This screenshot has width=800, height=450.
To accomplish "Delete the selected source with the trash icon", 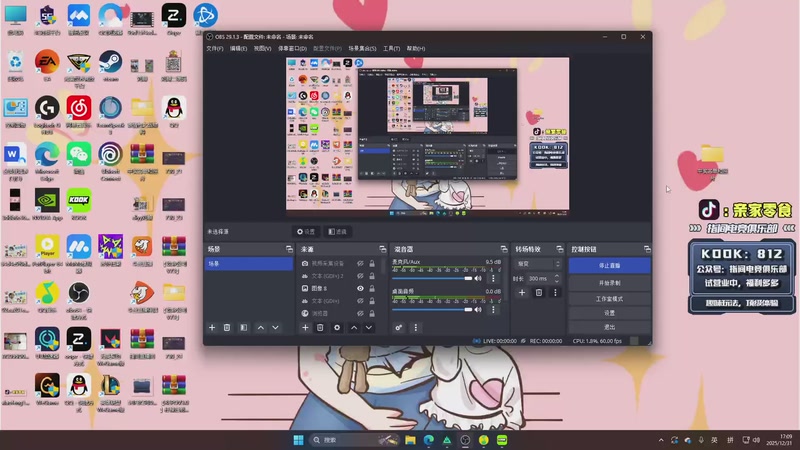I will click(x=320, y=328).
